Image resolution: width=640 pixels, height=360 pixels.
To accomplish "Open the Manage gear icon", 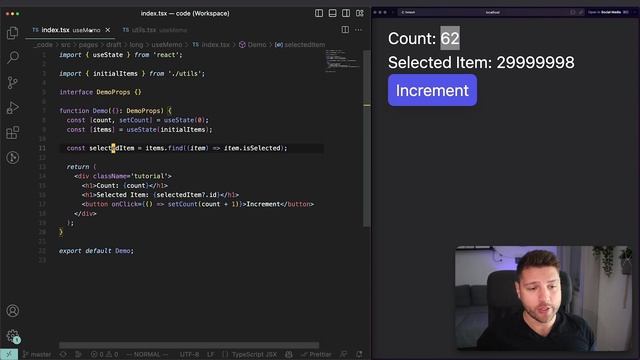I will pyautogui.click(x=13, y=336).
